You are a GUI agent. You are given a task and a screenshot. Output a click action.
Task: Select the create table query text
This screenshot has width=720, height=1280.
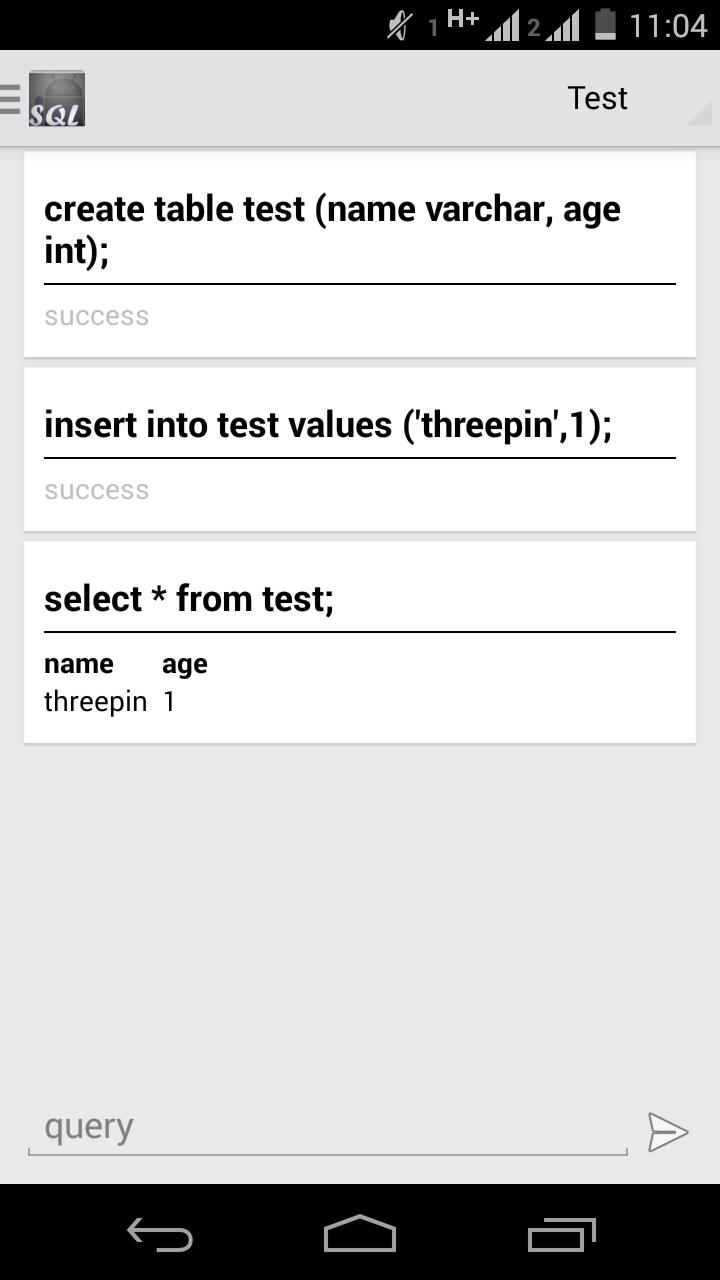pos(330,229)
